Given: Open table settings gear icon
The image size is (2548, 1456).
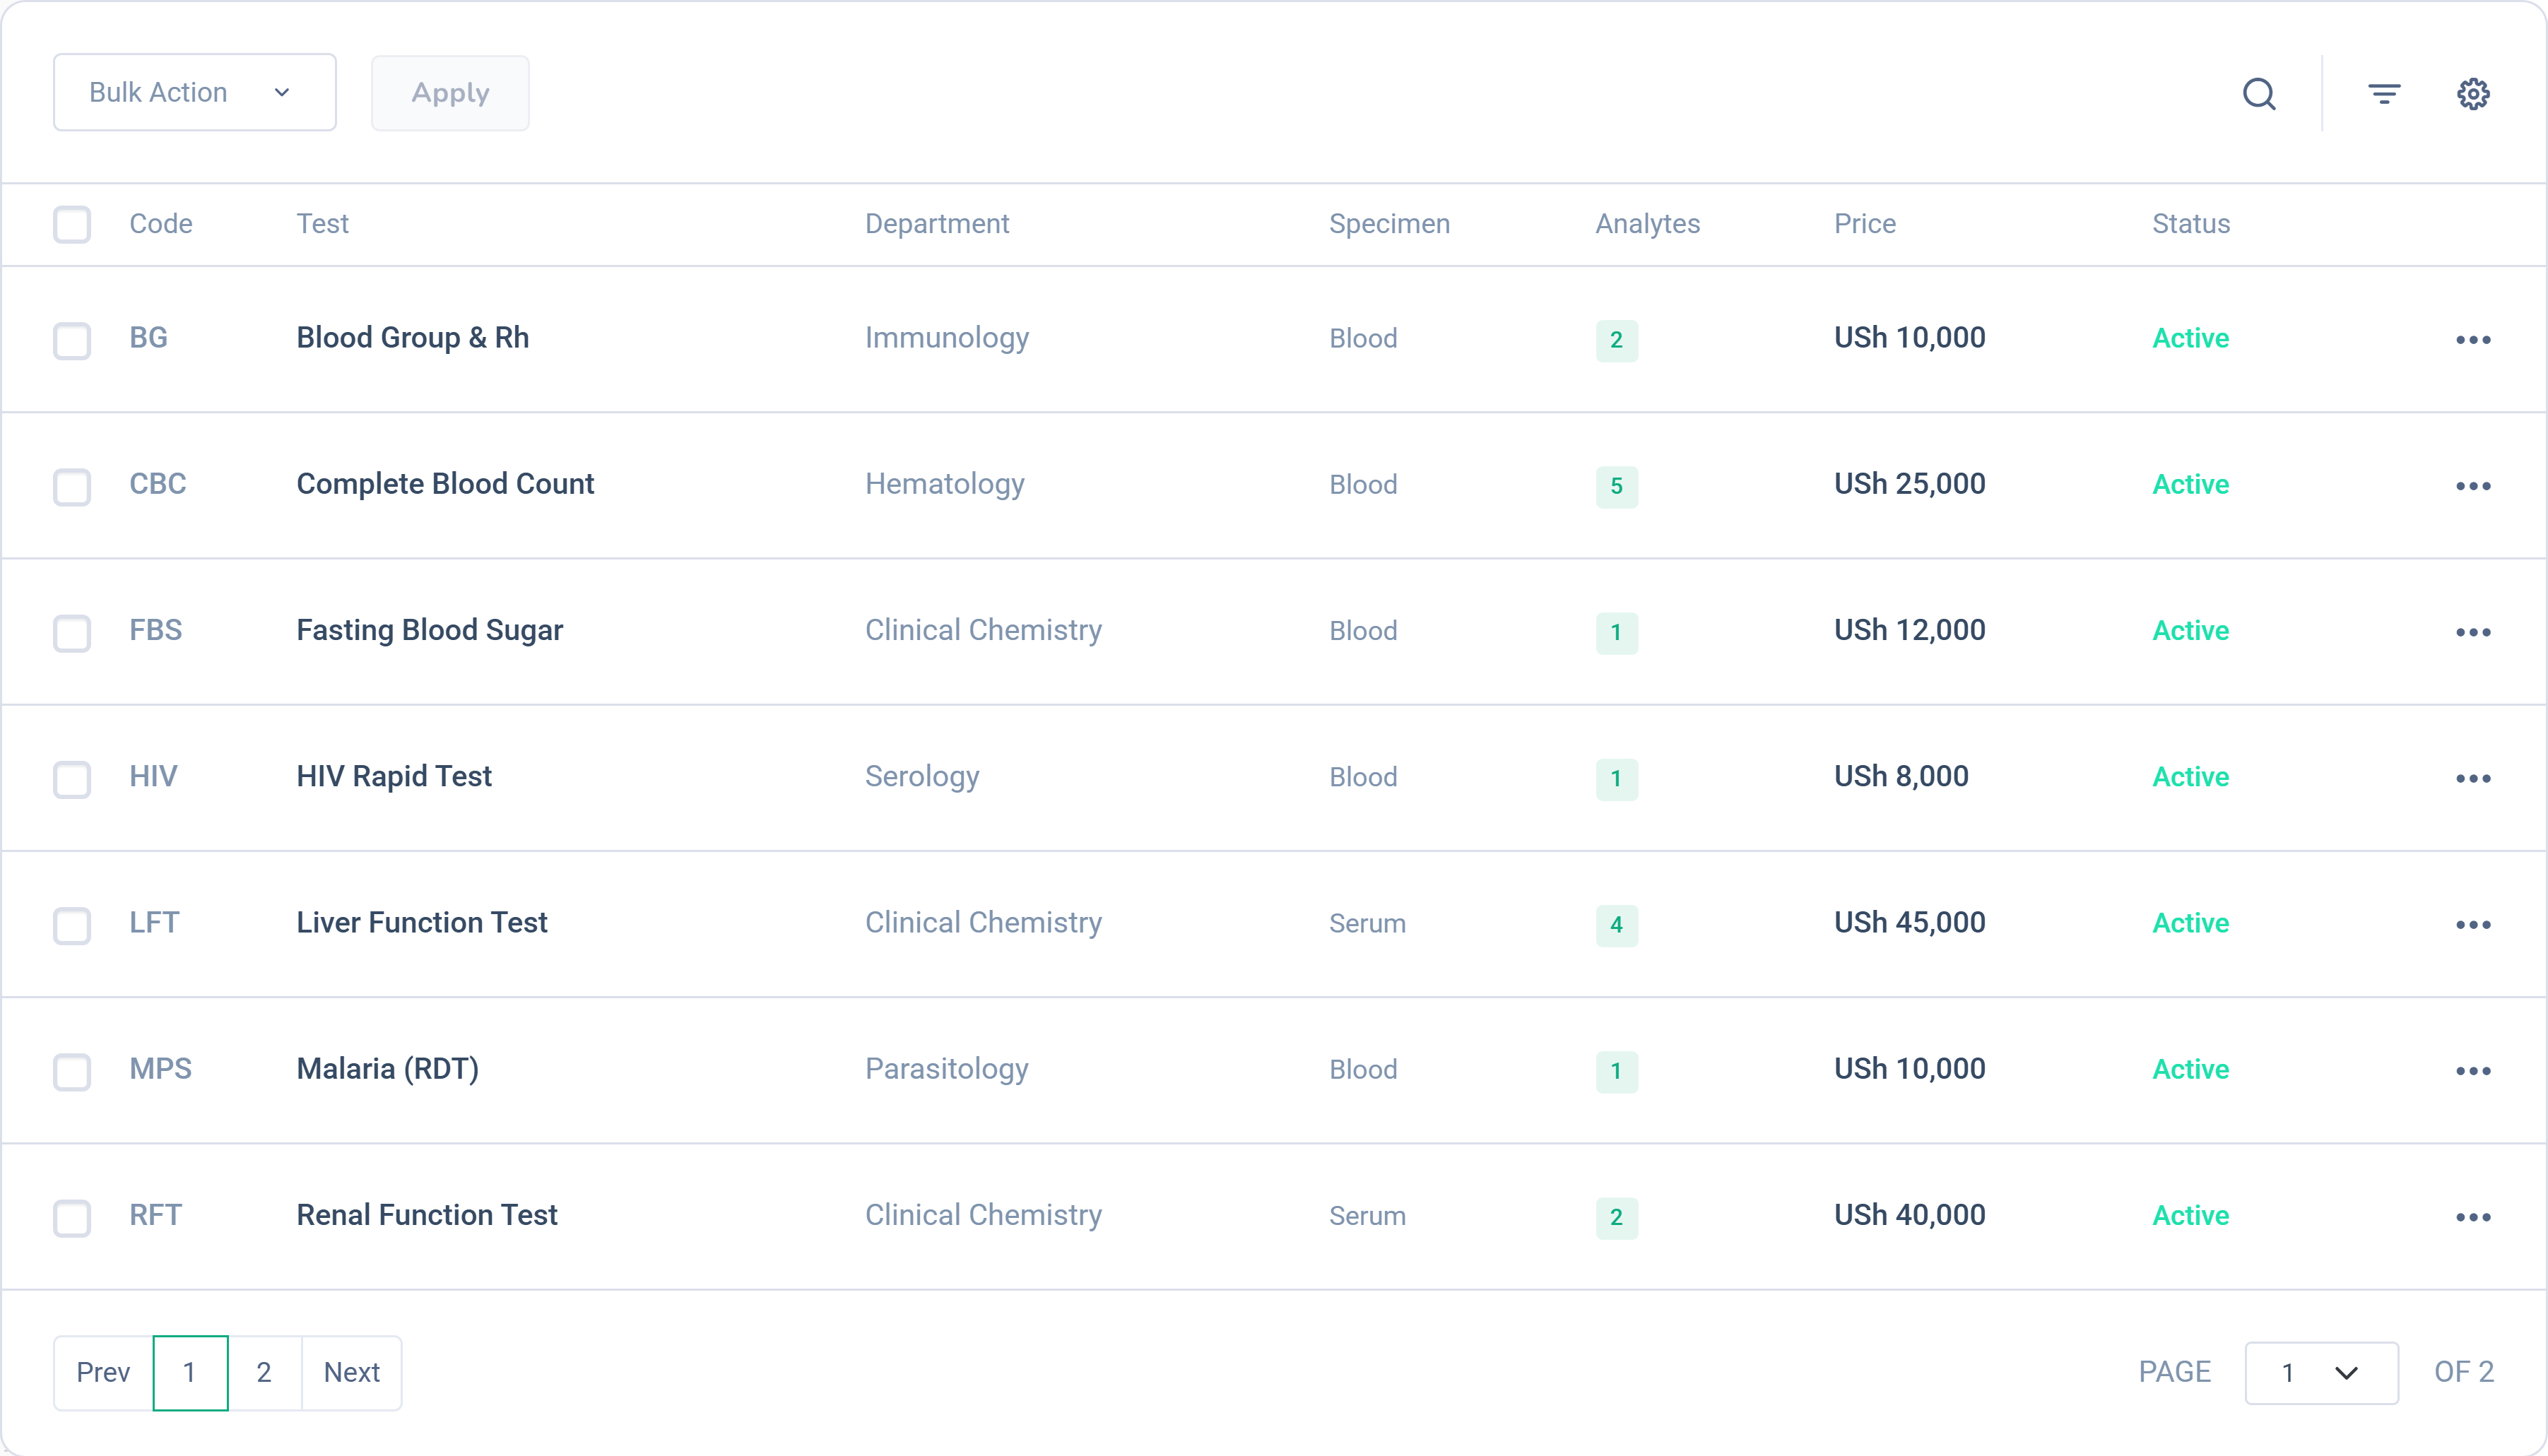Looking at the screenshot, I should coord(2473,94).
